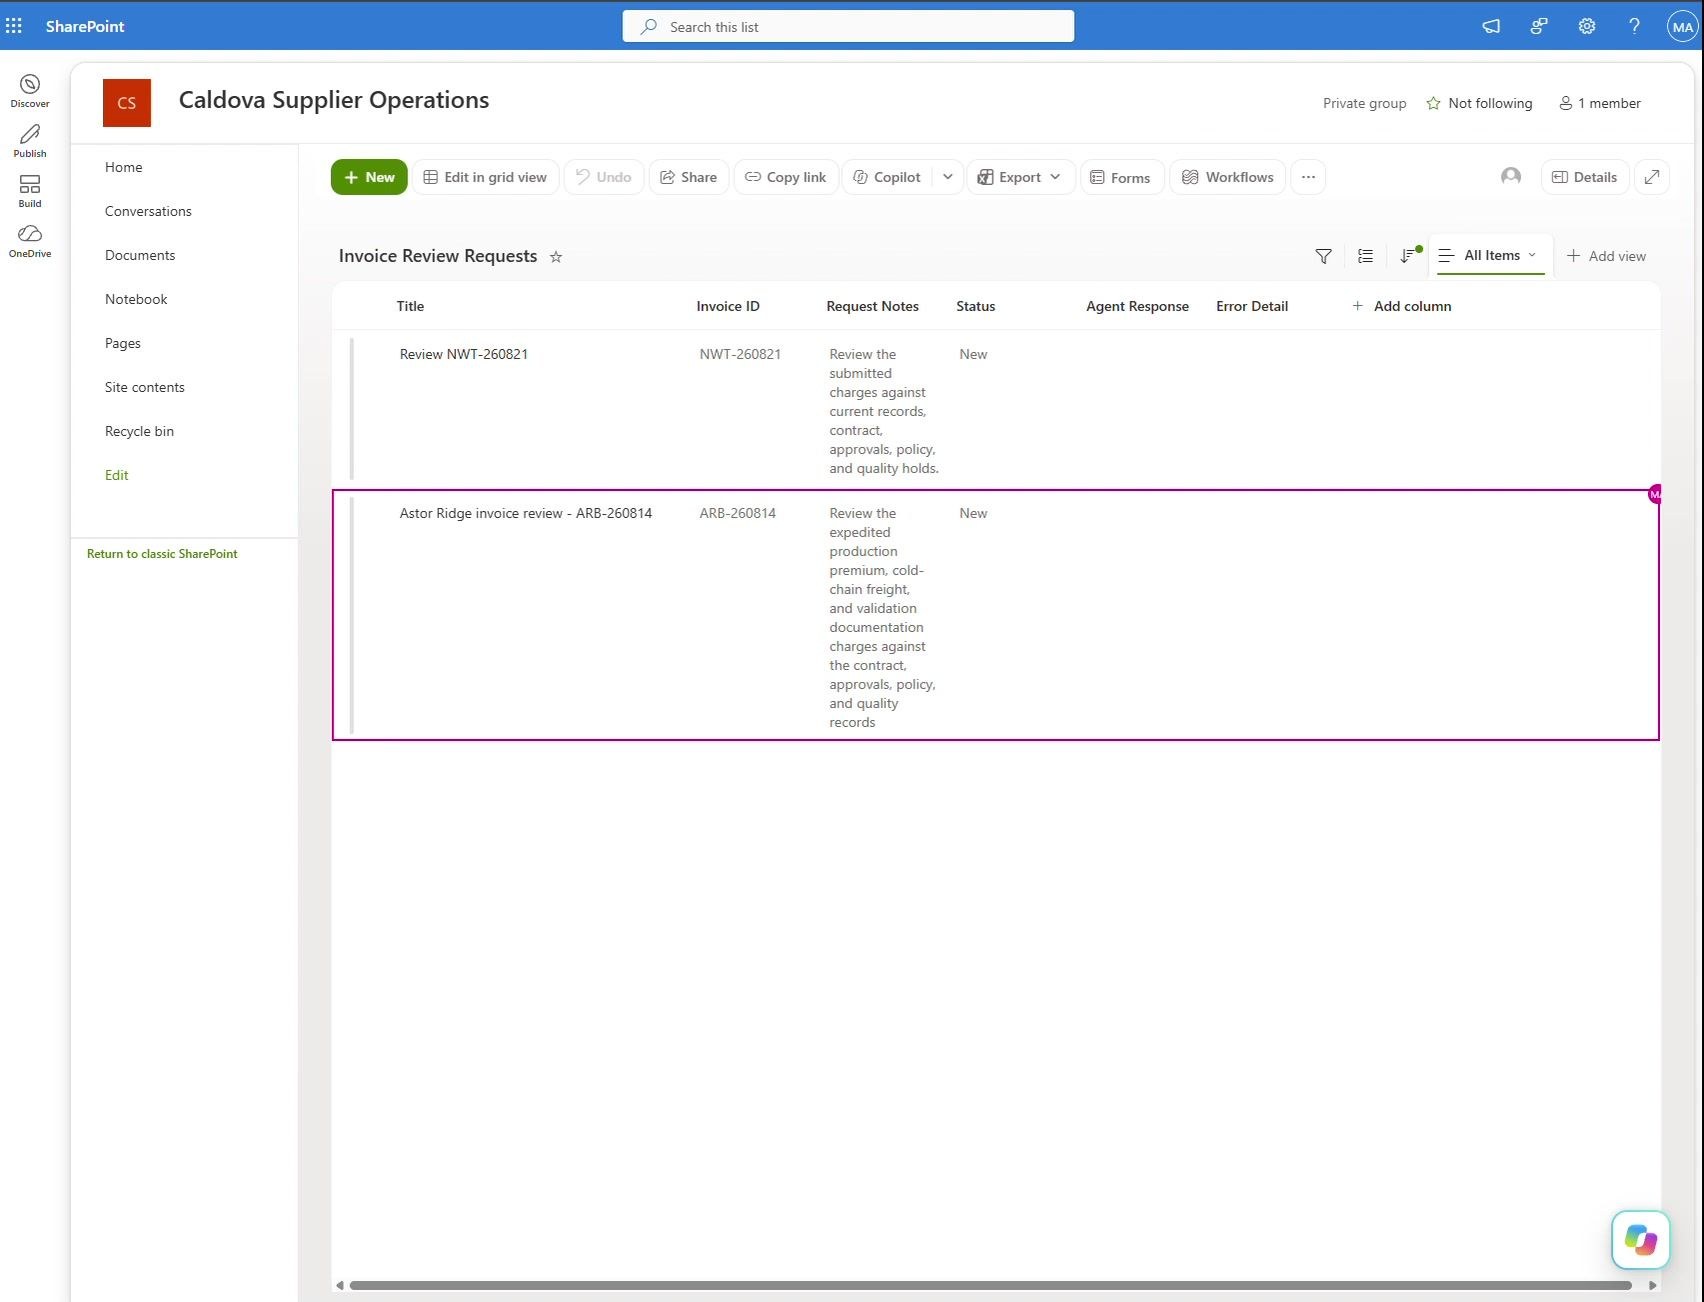The width and height of the screenshot is (1704, 1302).
Task: Open the Title column header menu
Action: (x=410, y=306)
